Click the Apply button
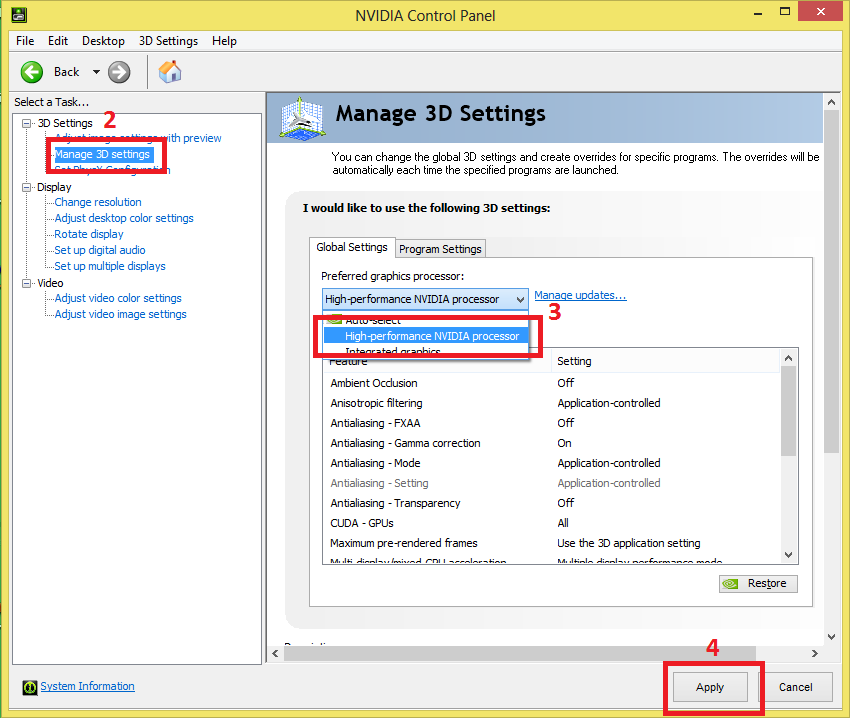Screen dimensions: 850x718 click(710, 687)
